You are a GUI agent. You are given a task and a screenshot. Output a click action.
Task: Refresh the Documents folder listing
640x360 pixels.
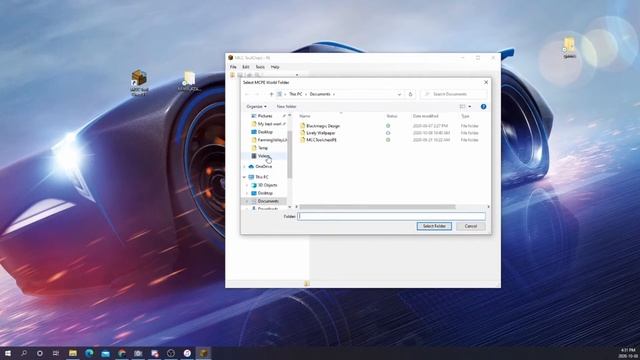tap(410, 94)
